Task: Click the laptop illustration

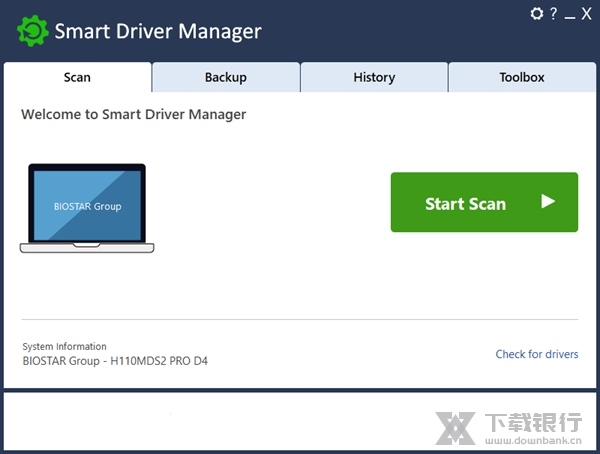Action: [x=87, y=208]
